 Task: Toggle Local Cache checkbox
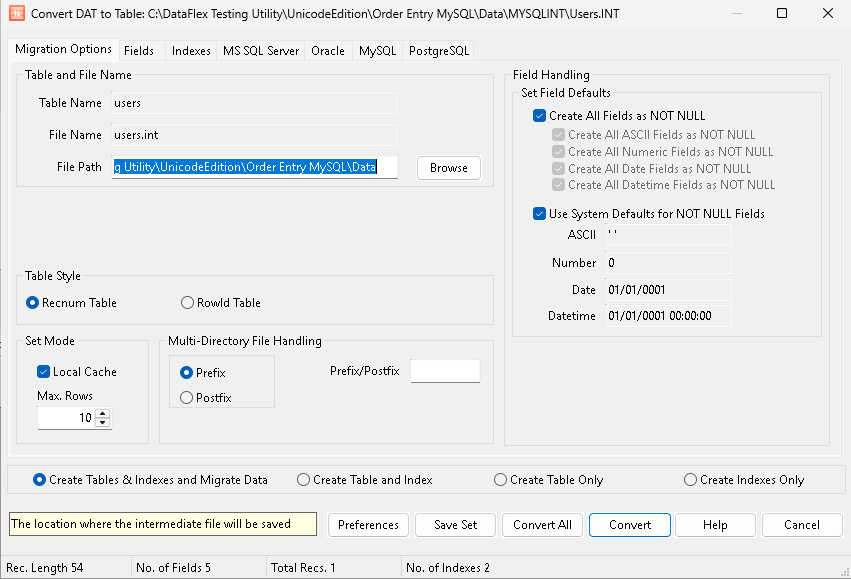click(44, 372)
